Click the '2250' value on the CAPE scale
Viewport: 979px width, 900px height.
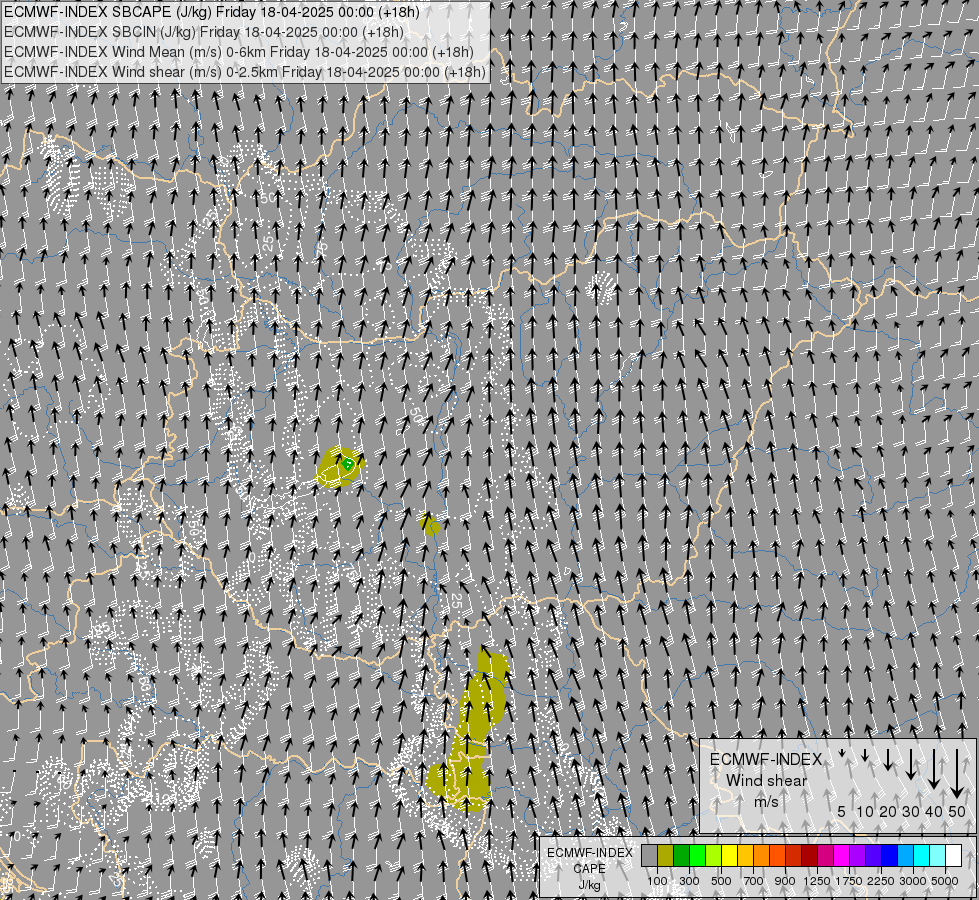tap(881, 881)
